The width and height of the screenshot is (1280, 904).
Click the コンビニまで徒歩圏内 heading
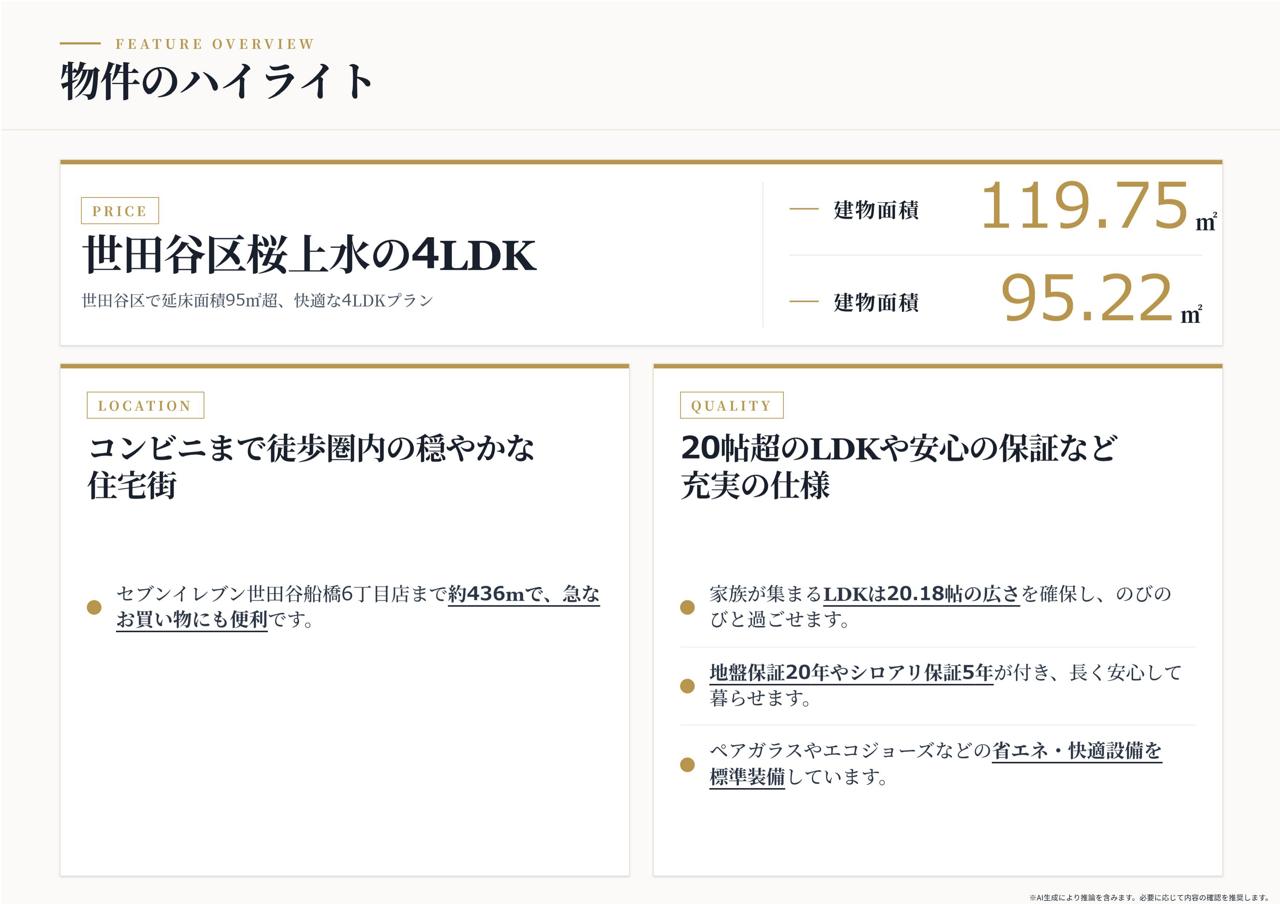[312, 466]
